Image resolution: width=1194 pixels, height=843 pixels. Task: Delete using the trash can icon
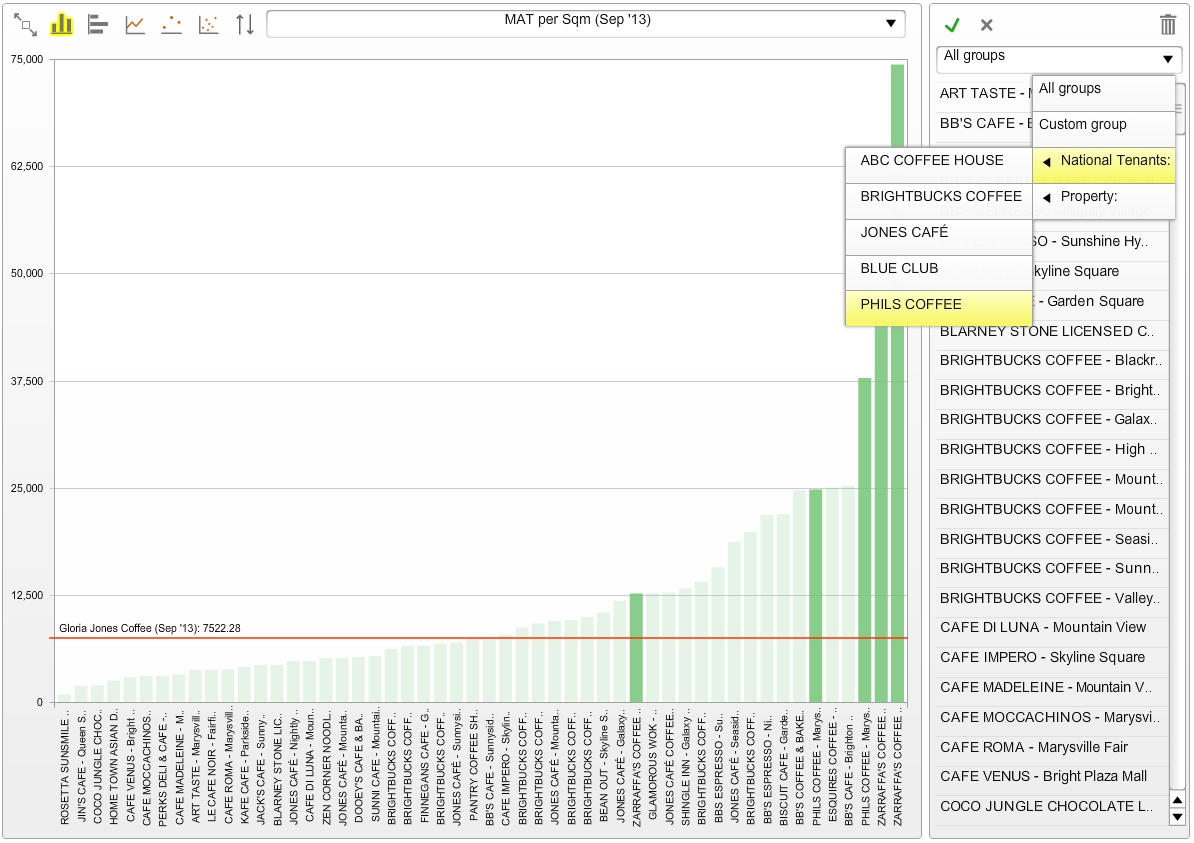point(1168,25)
